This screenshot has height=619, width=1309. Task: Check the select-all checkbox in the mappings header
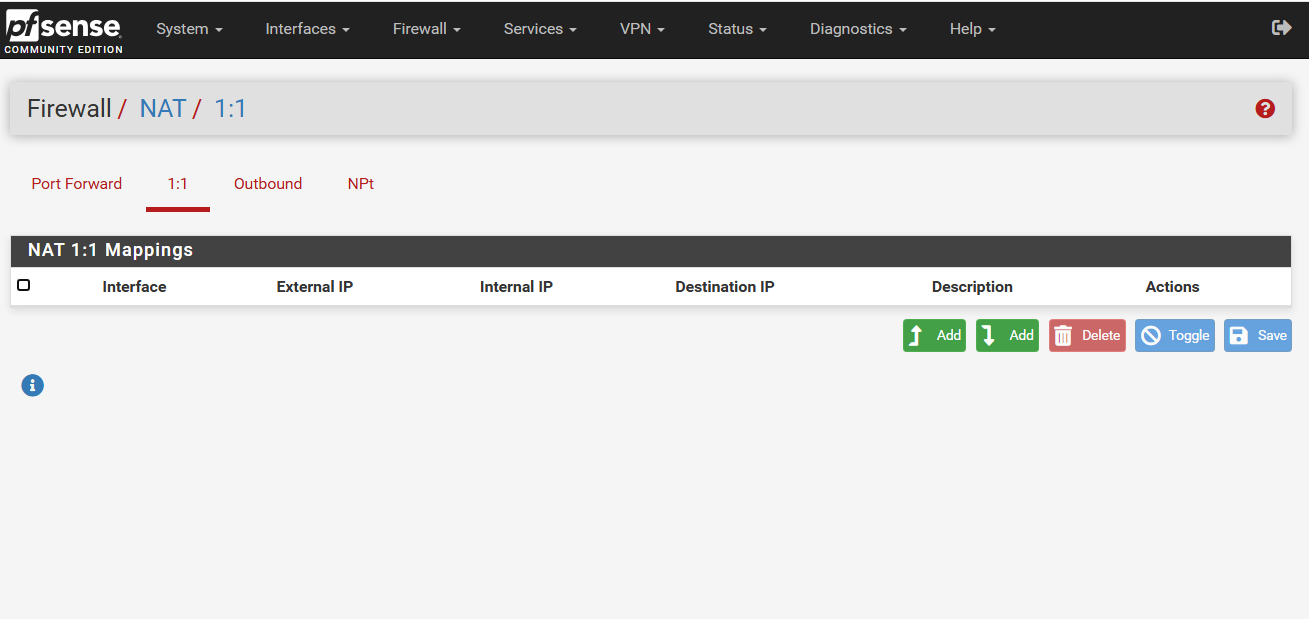[x=23, y=284]
